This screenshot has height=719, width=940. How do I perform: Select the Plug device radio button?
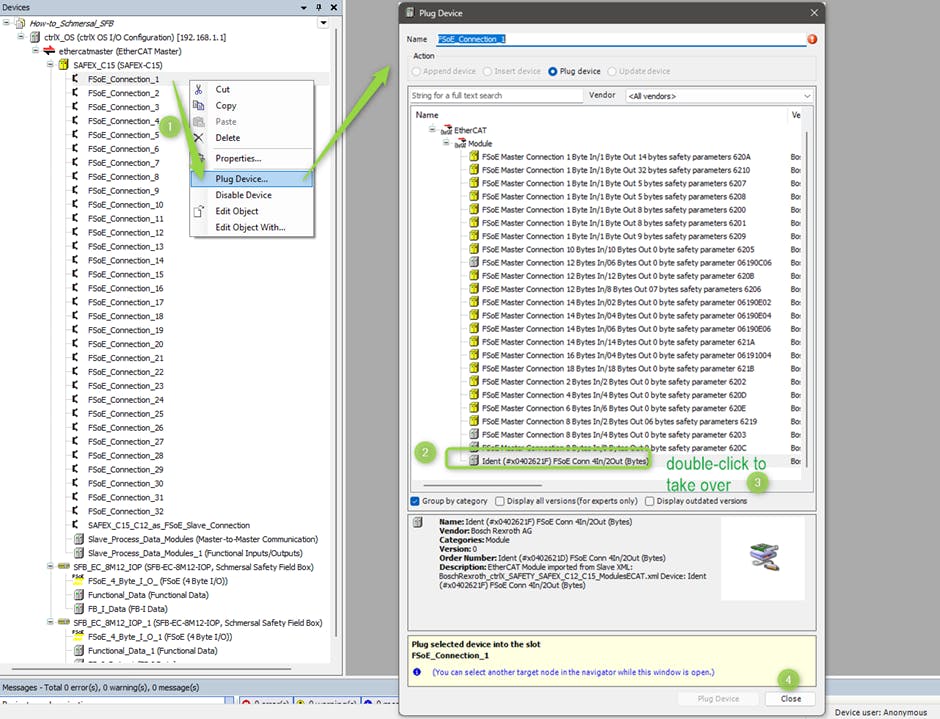[x=553, y=71]
